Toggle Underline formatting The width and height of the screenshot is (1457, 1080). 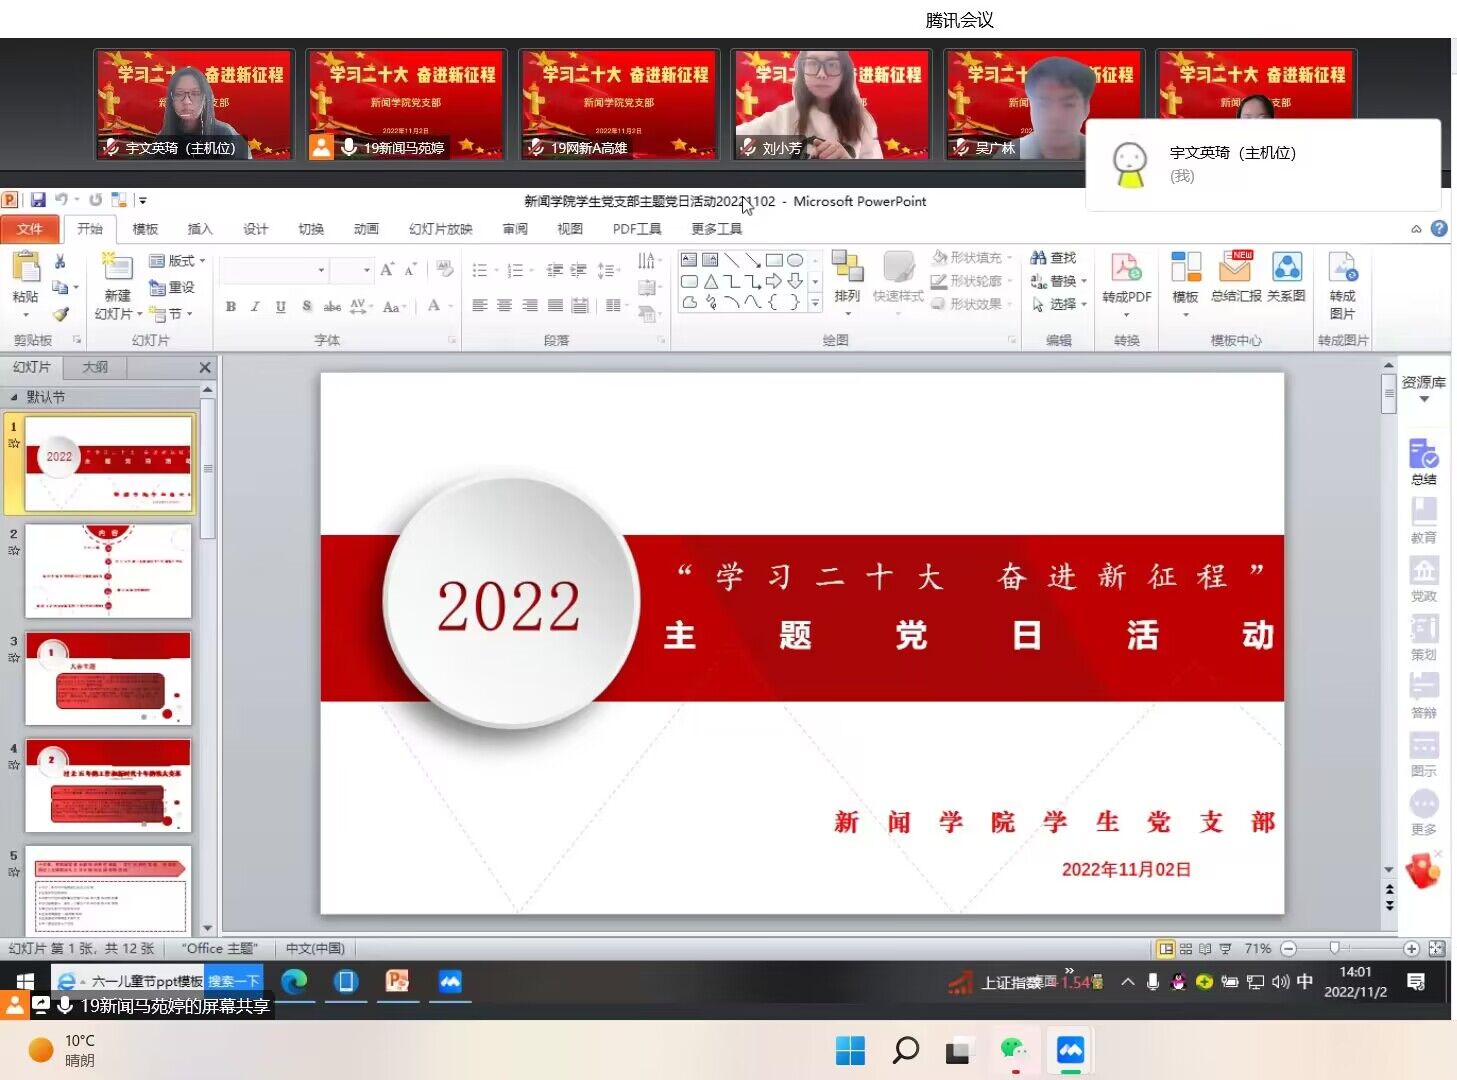(x=281, y=307)
